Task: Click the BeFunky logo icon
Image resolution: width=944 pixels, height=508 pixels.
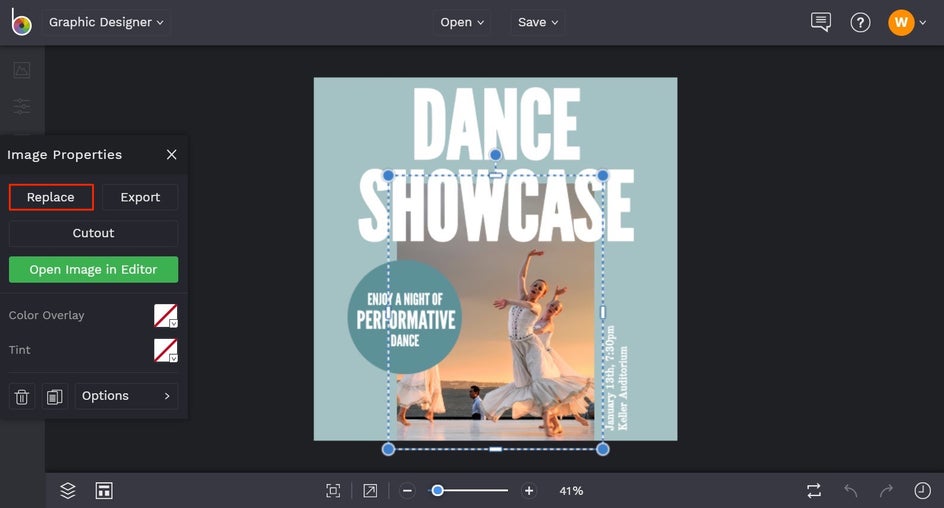Action: (x=21, y=22)
